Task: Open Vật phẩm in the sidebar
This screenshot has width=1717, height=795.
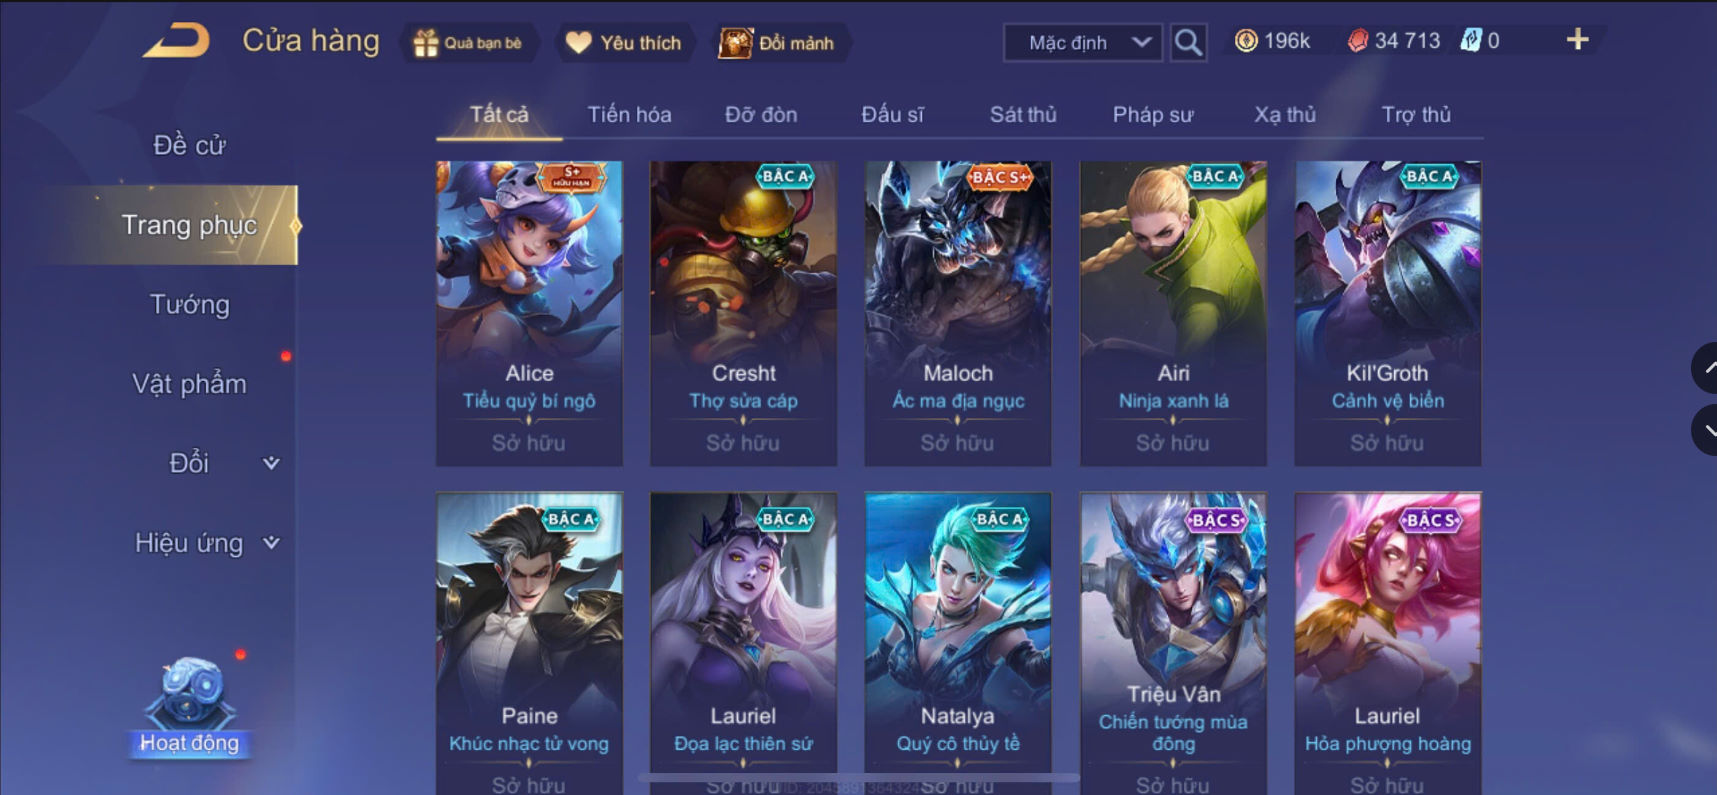Action: click(189, 384)
